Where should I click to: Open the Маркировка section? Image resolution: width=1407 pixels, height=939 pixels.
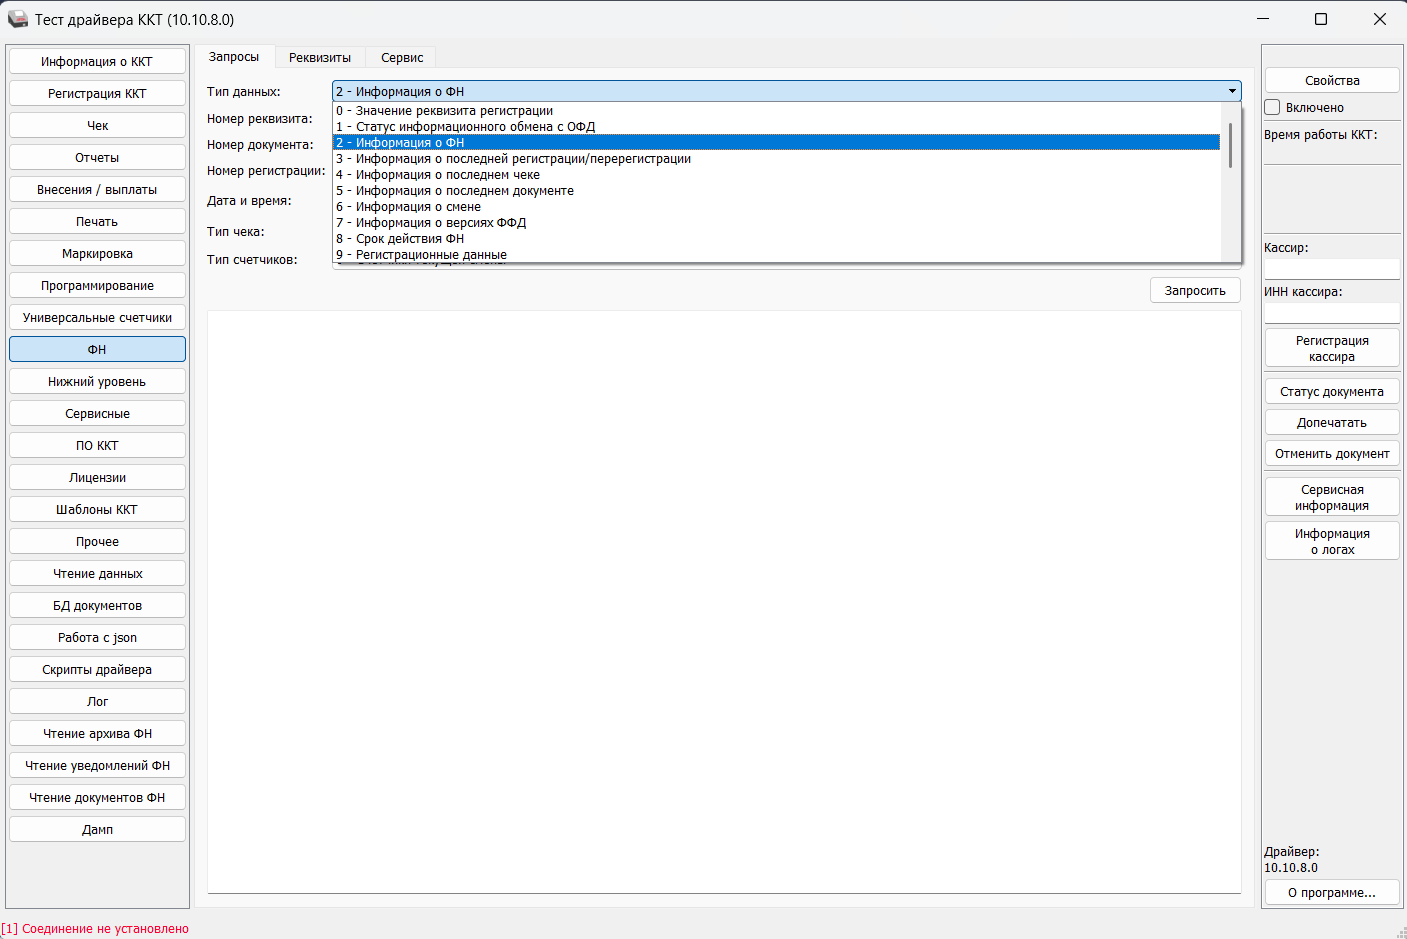coord(97,253)
